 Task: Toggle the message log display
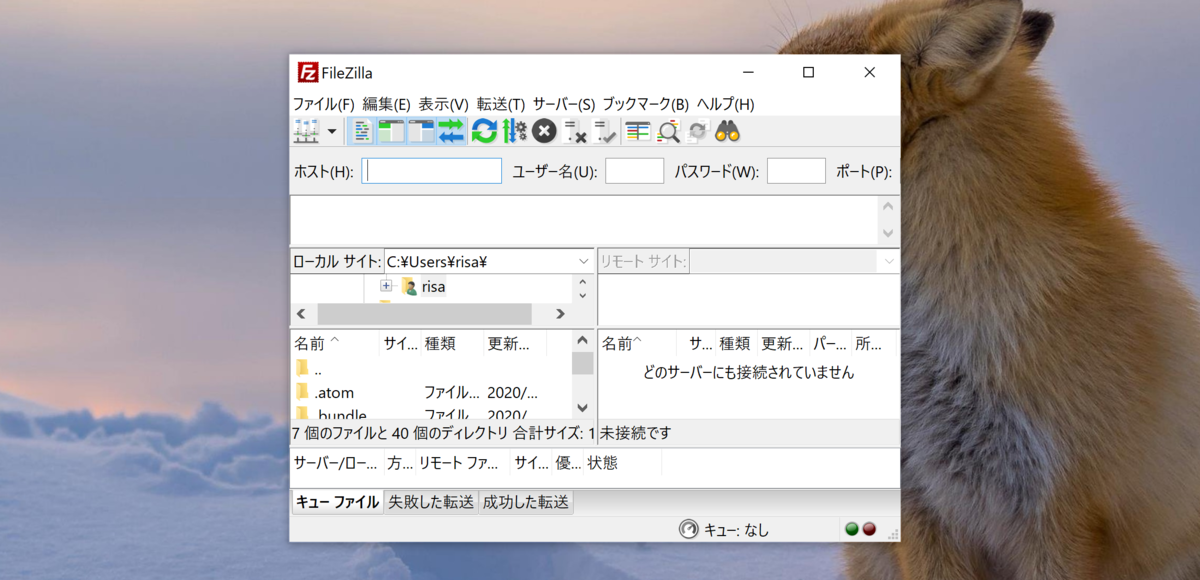pos(362,131)
